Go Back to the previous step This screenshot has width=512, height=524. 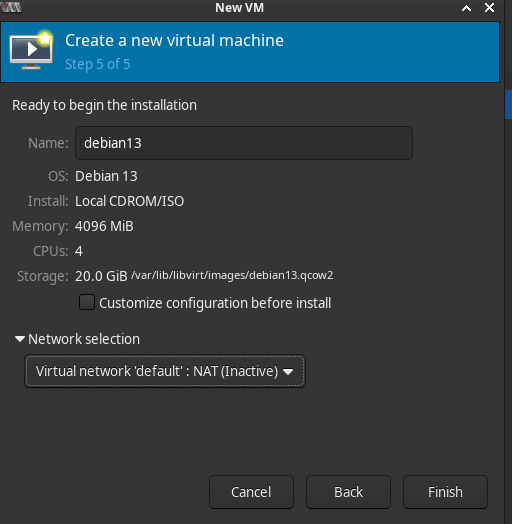tap(348, 492)
